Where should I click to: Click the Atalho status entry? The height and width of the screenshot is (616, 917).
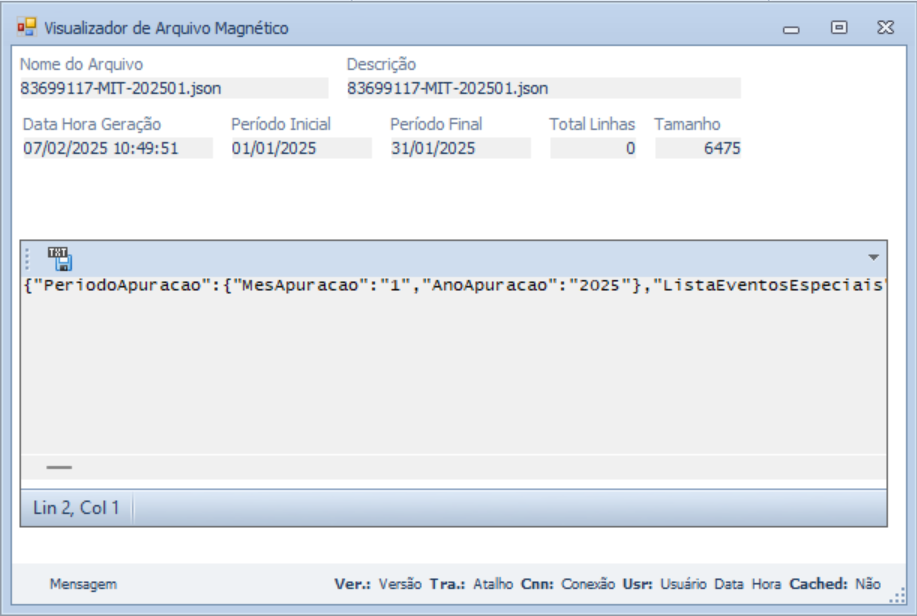click(x=493, y=584)
